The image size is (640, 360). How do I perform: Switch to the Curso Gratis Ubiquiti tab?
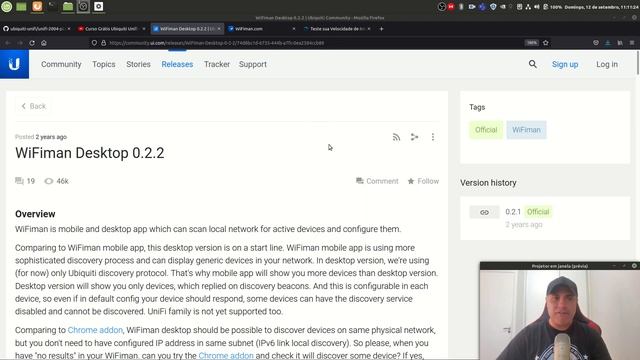click(111, 29)
